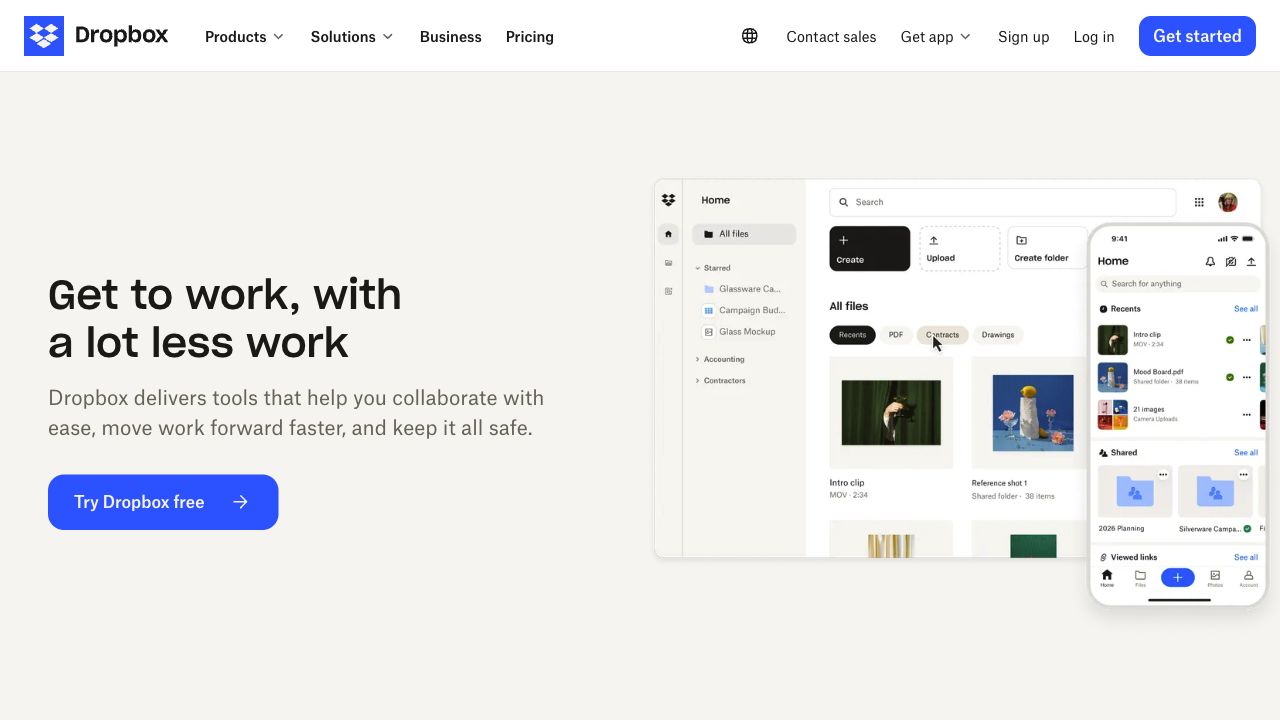This screenshot has height=720, width=1280.
Task: Select the Recents filter tab
Action: point(852,335)
